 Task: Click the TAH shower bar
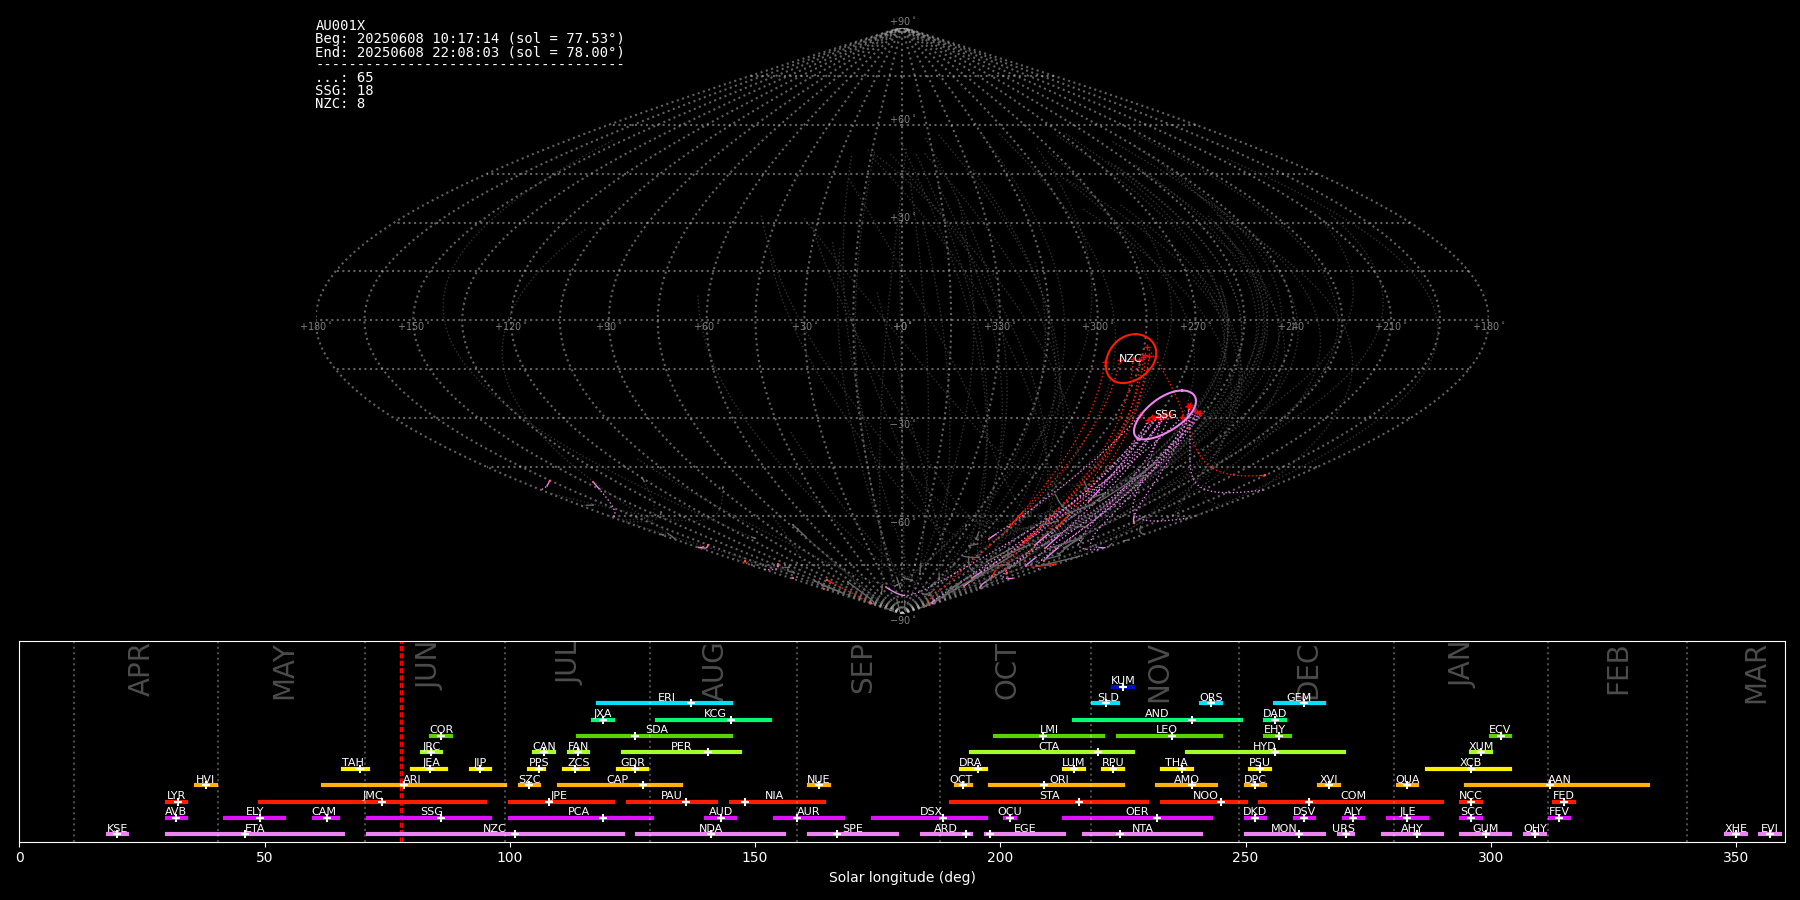pyautogui.click(x=355, y=769)
